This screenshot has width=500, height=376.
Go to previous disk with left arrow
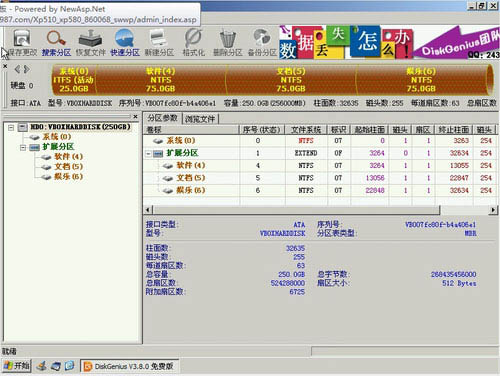[x=17, y=69]
